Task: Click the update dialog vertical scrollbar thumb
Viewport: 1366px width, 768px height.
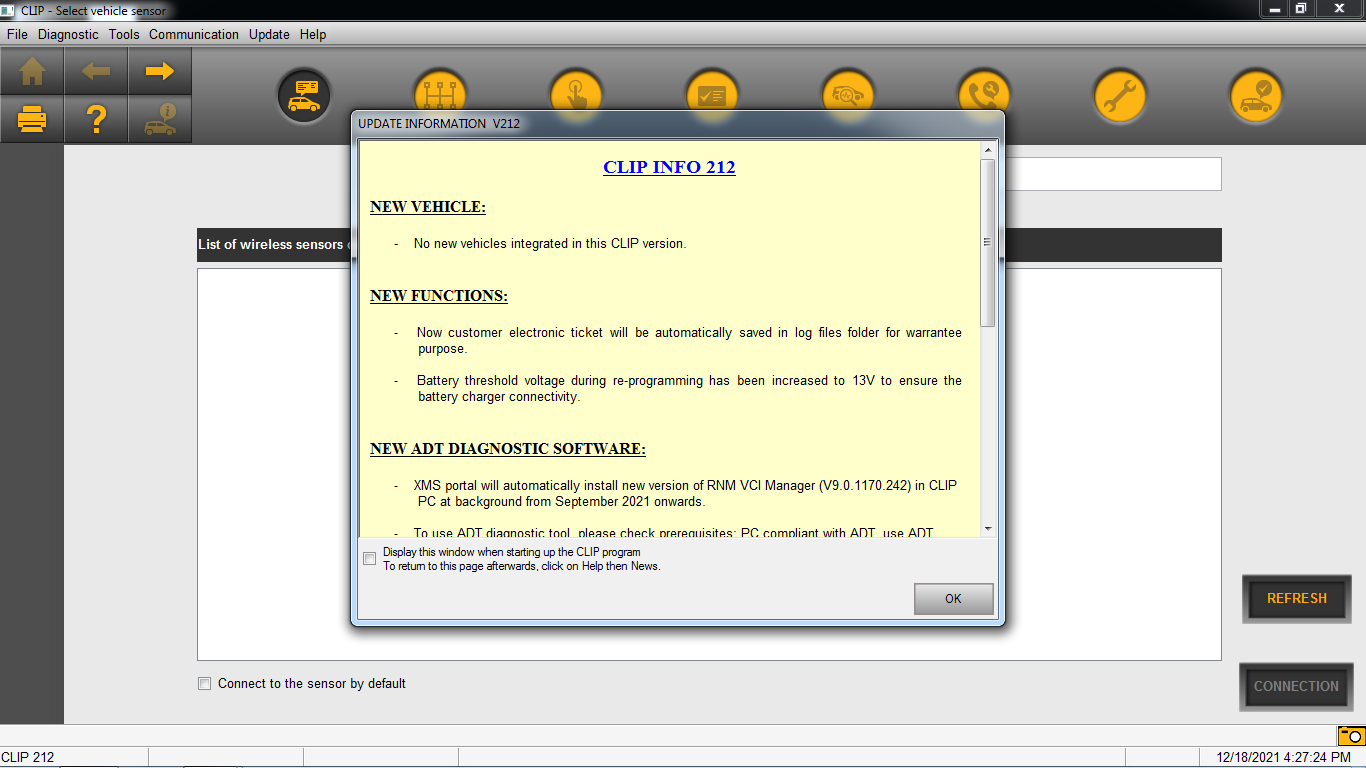Action: coord(988,242)
